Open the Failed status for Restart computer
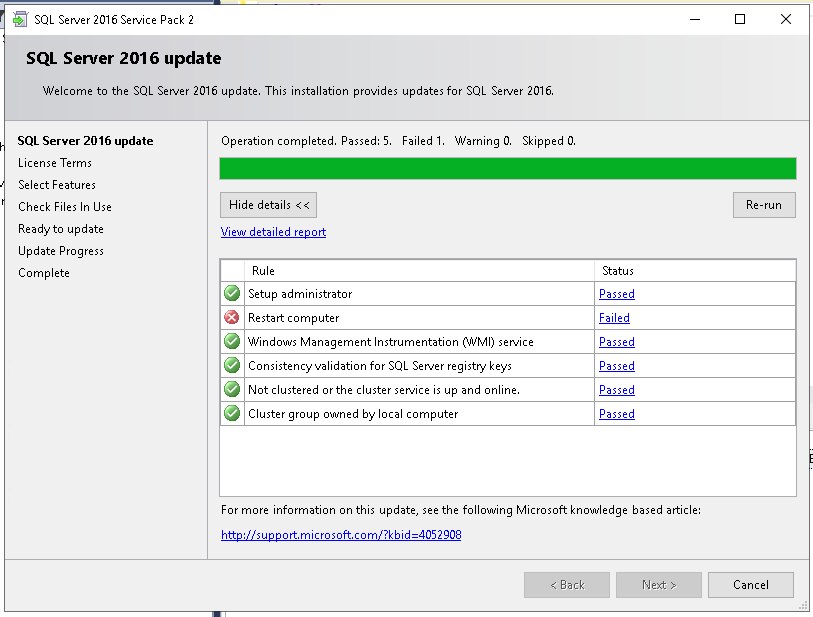Screen dimensions: 813x617 [x=614, y=318]
